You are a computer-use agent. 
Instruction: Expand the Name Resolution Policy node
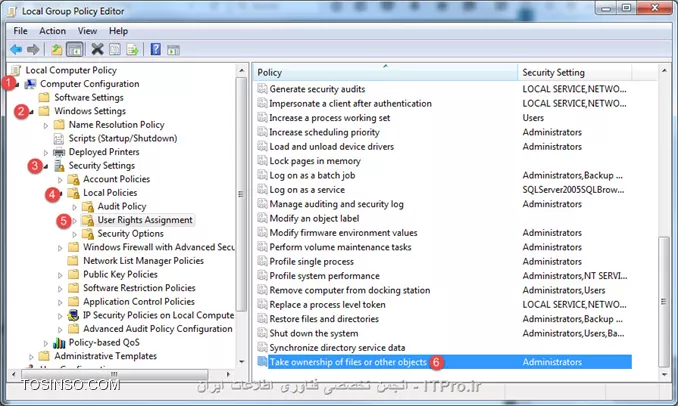pyautogui.click(x=46, y=125)
